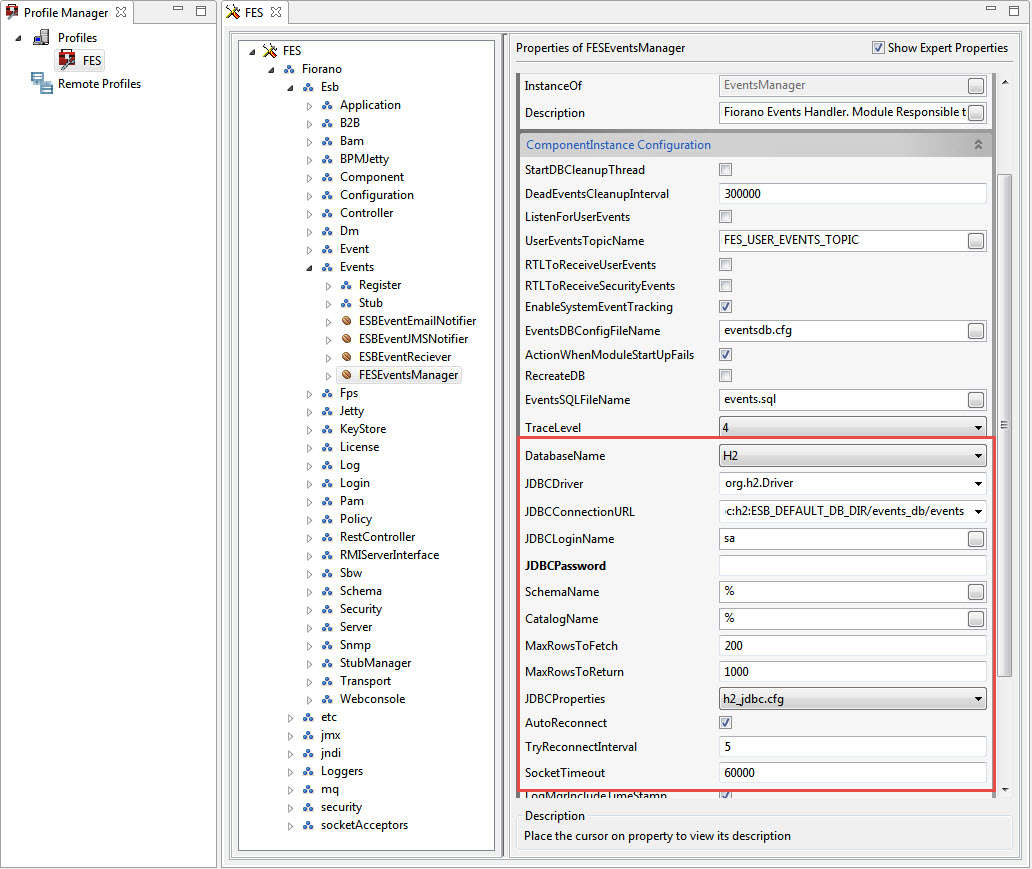
Task: Open the JDBCConnectionURL dropdown
Action: (978, 512)
